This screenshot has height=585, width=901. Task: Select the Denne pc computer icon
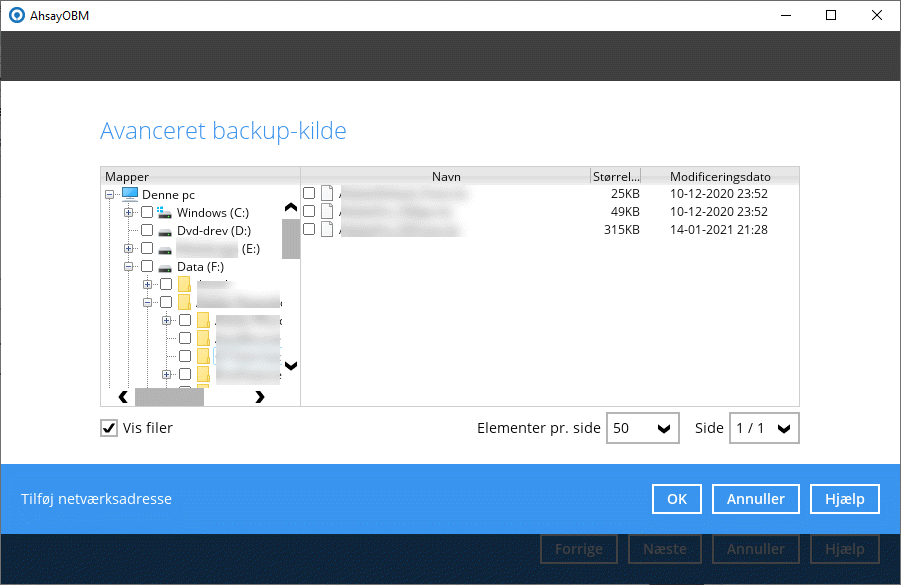[131, 194]
